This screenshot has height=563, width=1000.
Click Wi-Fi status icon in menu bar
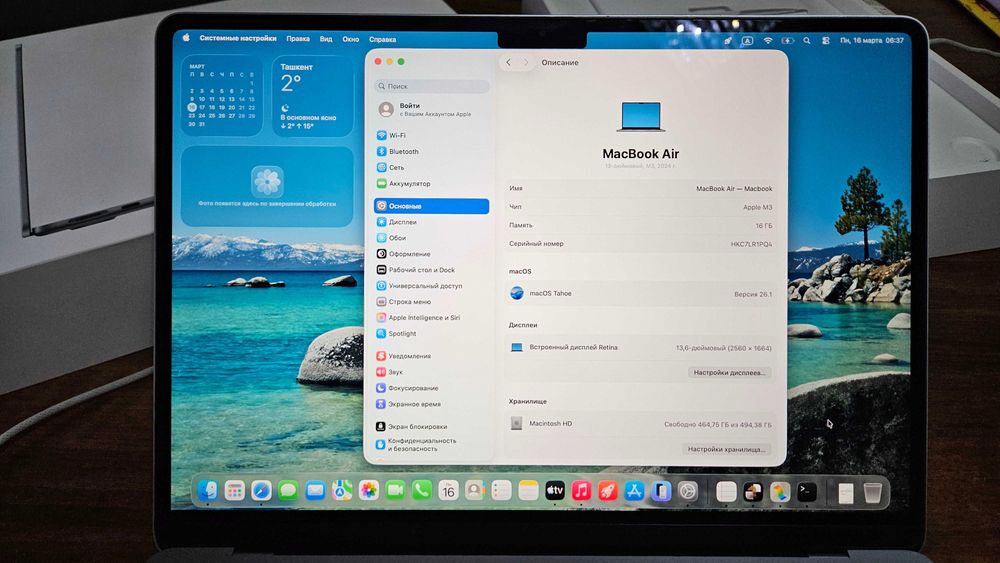(x=768, y=40)
